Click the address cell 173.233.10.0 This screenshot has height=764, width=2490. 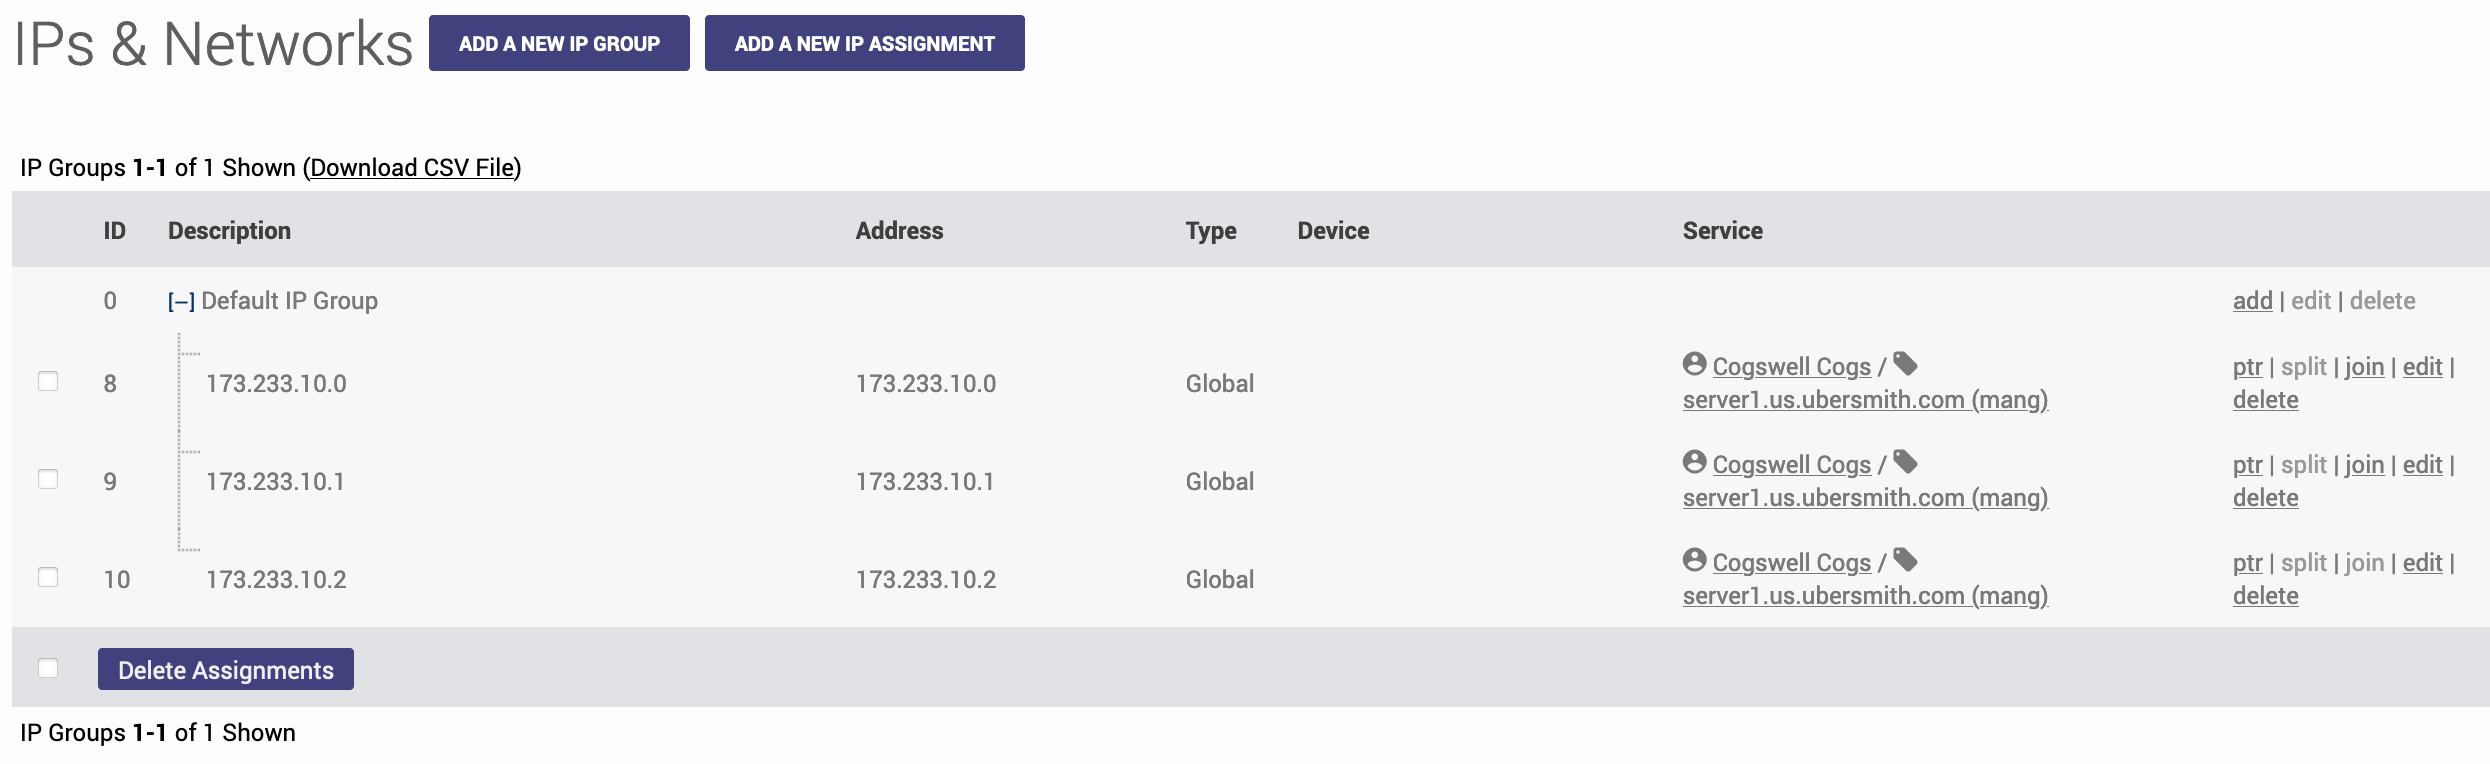[926, 383]
